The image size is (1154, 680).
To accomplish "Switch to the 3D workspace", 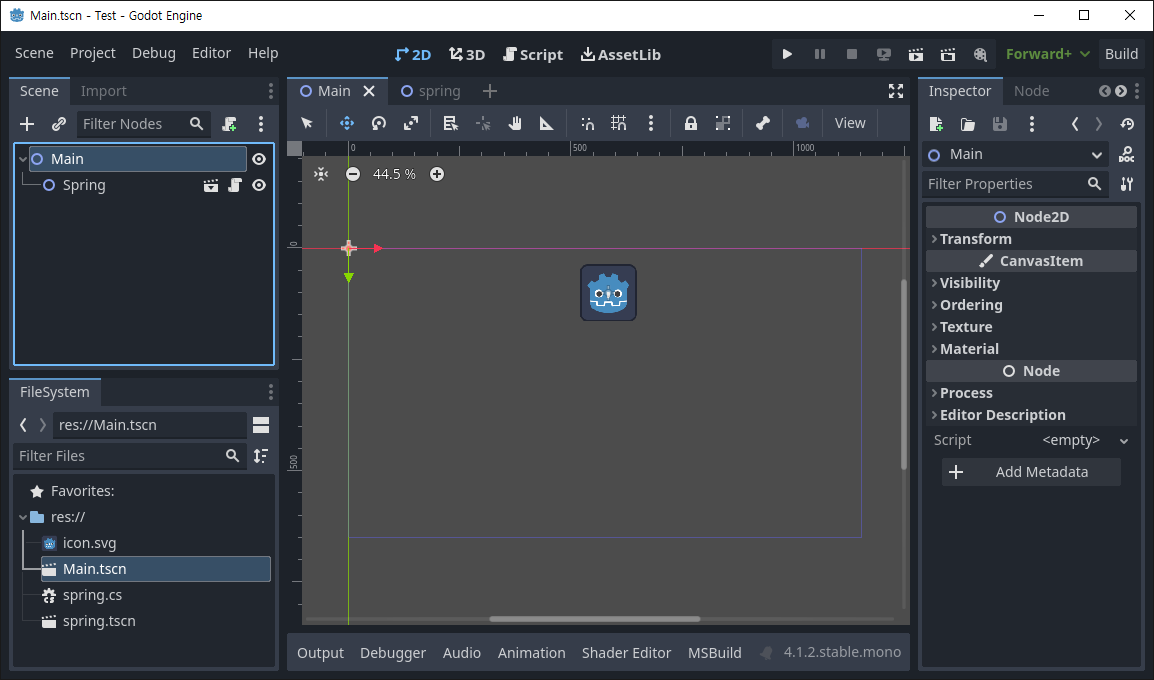I will pos(467,54).
